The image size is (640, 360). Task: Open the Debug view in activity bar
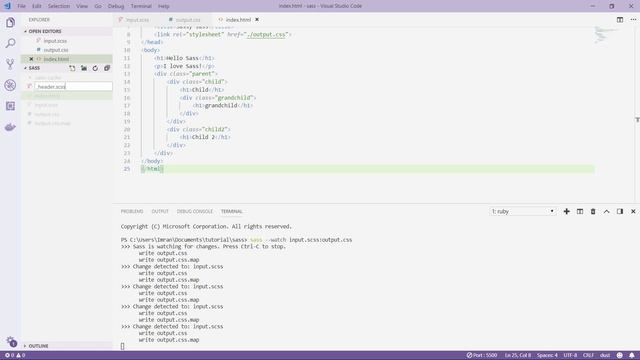[10, 85]
